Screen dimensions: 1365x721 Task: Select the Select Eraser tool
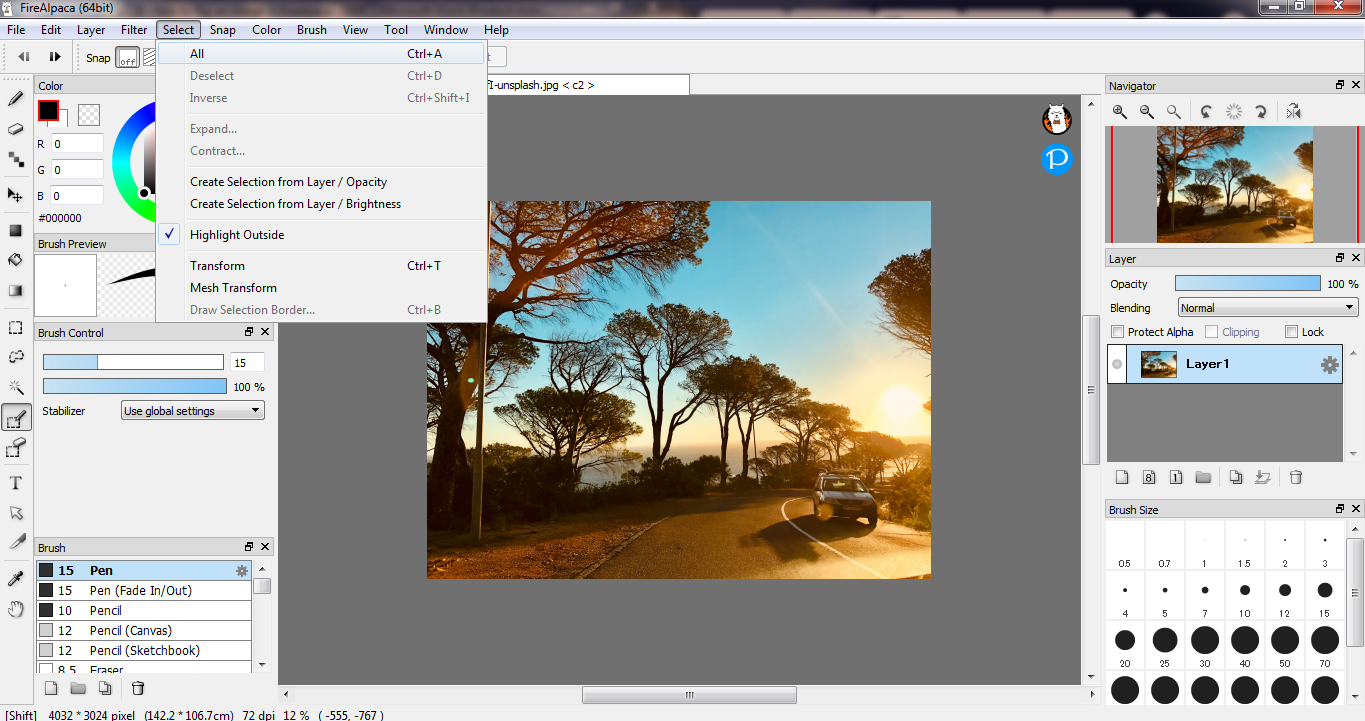click(x=16, y=448)
